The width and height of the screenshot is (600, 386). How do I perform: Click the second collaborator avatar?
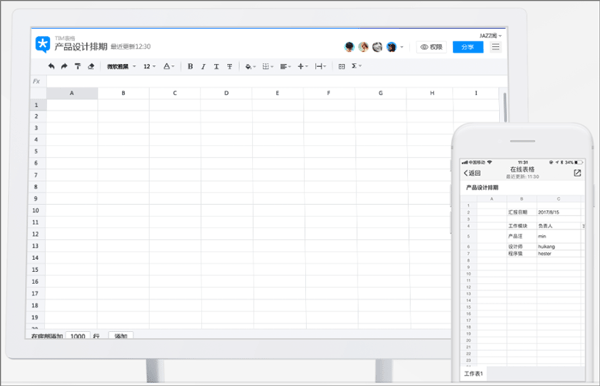pyautogui.click(x=363, y=47)
